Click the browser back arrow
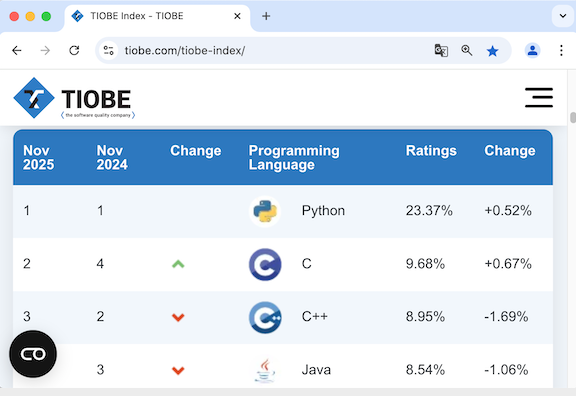Viewport: 576px width, 396px height. pos(17,50)
